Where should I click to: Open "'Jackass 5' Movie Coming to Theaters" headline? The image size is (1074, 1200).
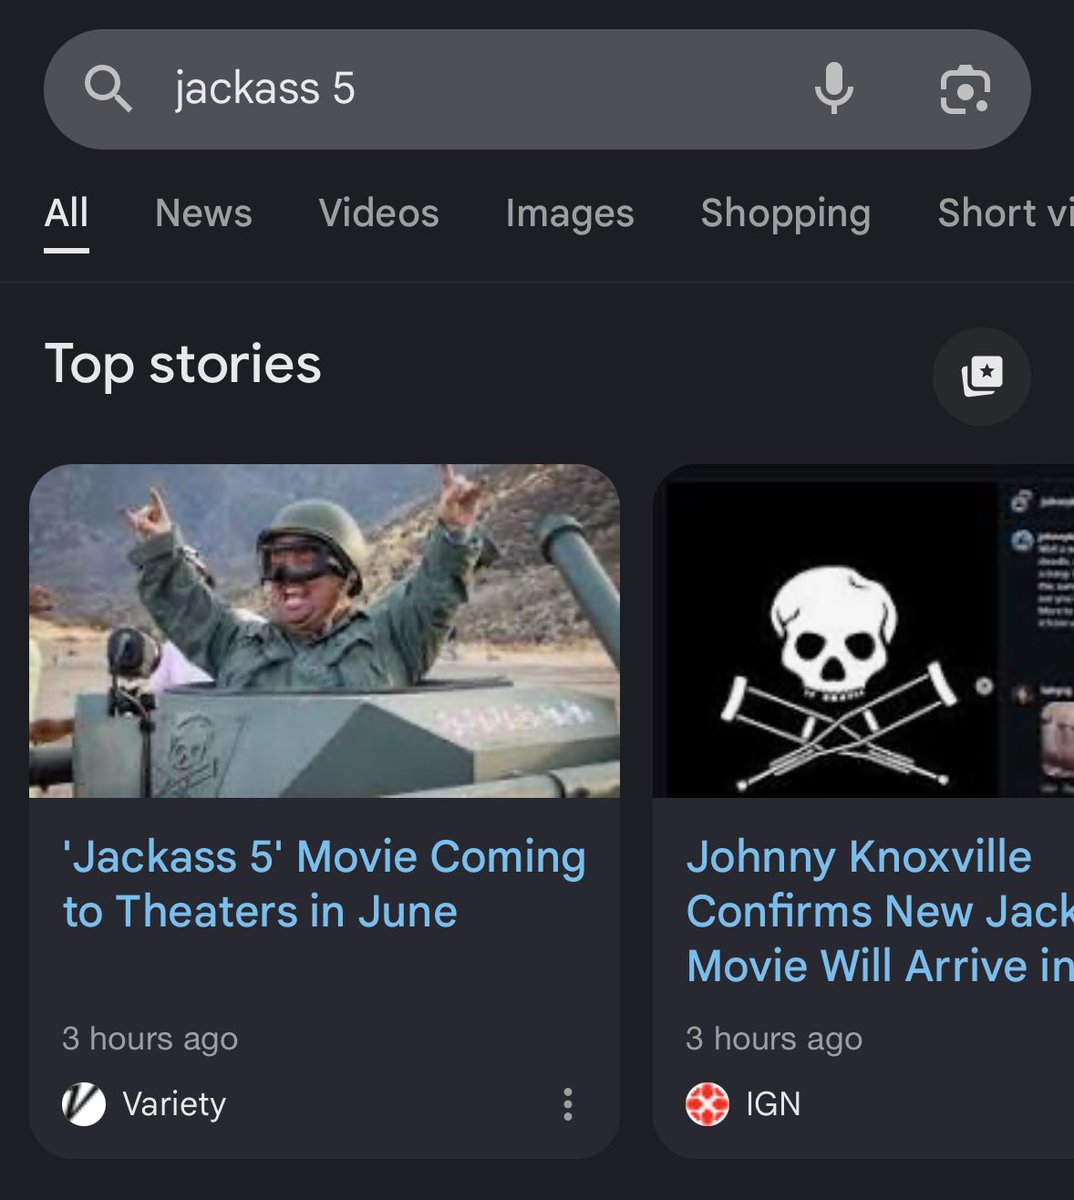[324, 884]
